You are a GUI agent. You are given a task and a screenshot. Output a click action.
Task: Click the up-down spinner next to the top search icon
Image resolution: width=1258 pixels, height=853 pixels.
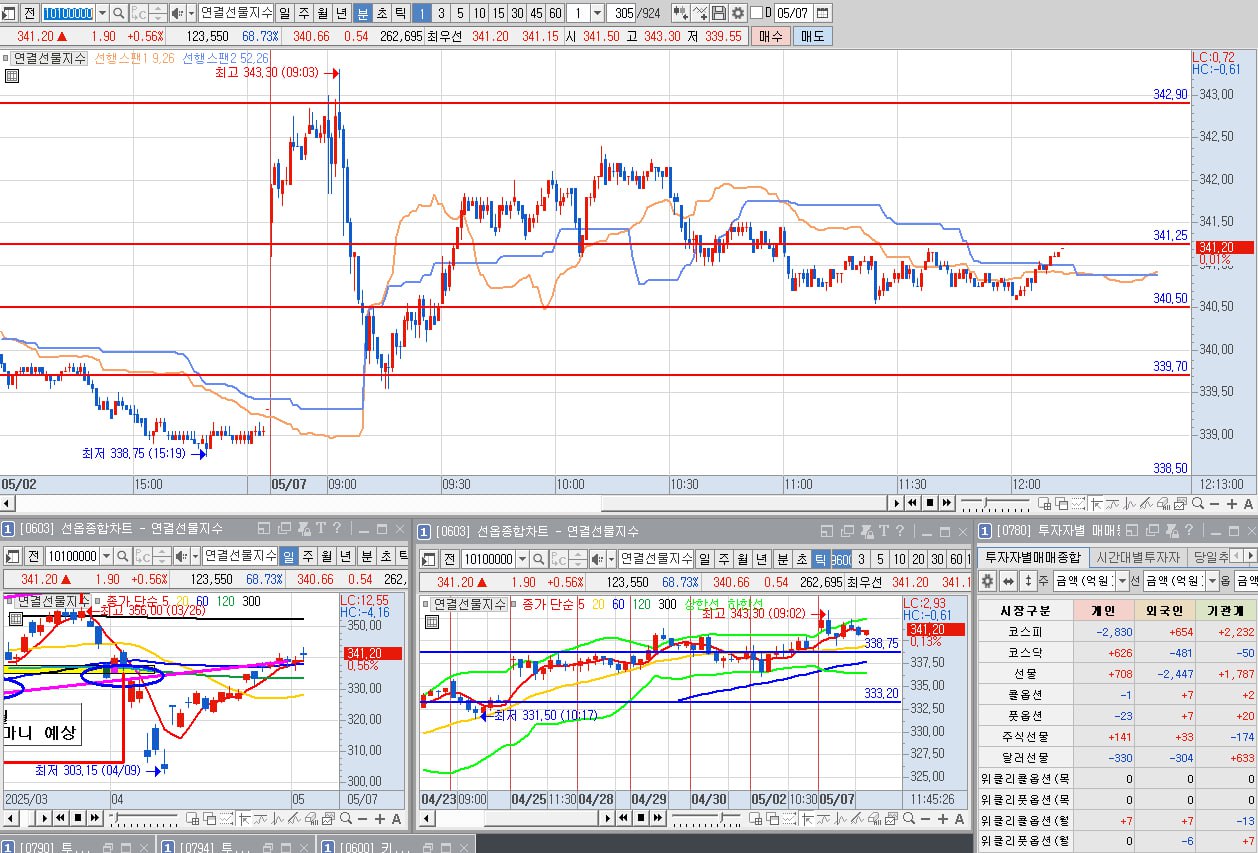(157, 13)
